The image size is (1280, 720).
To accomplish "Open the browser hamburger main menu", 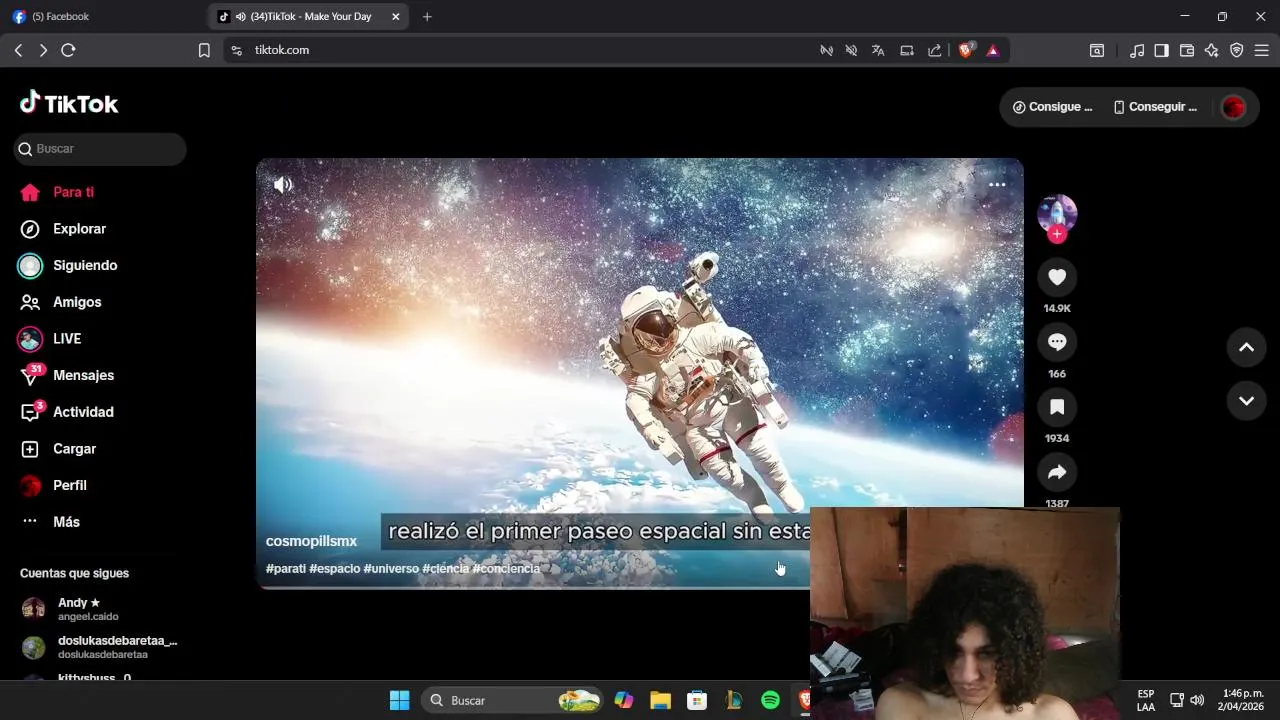I will [1262, 50].
